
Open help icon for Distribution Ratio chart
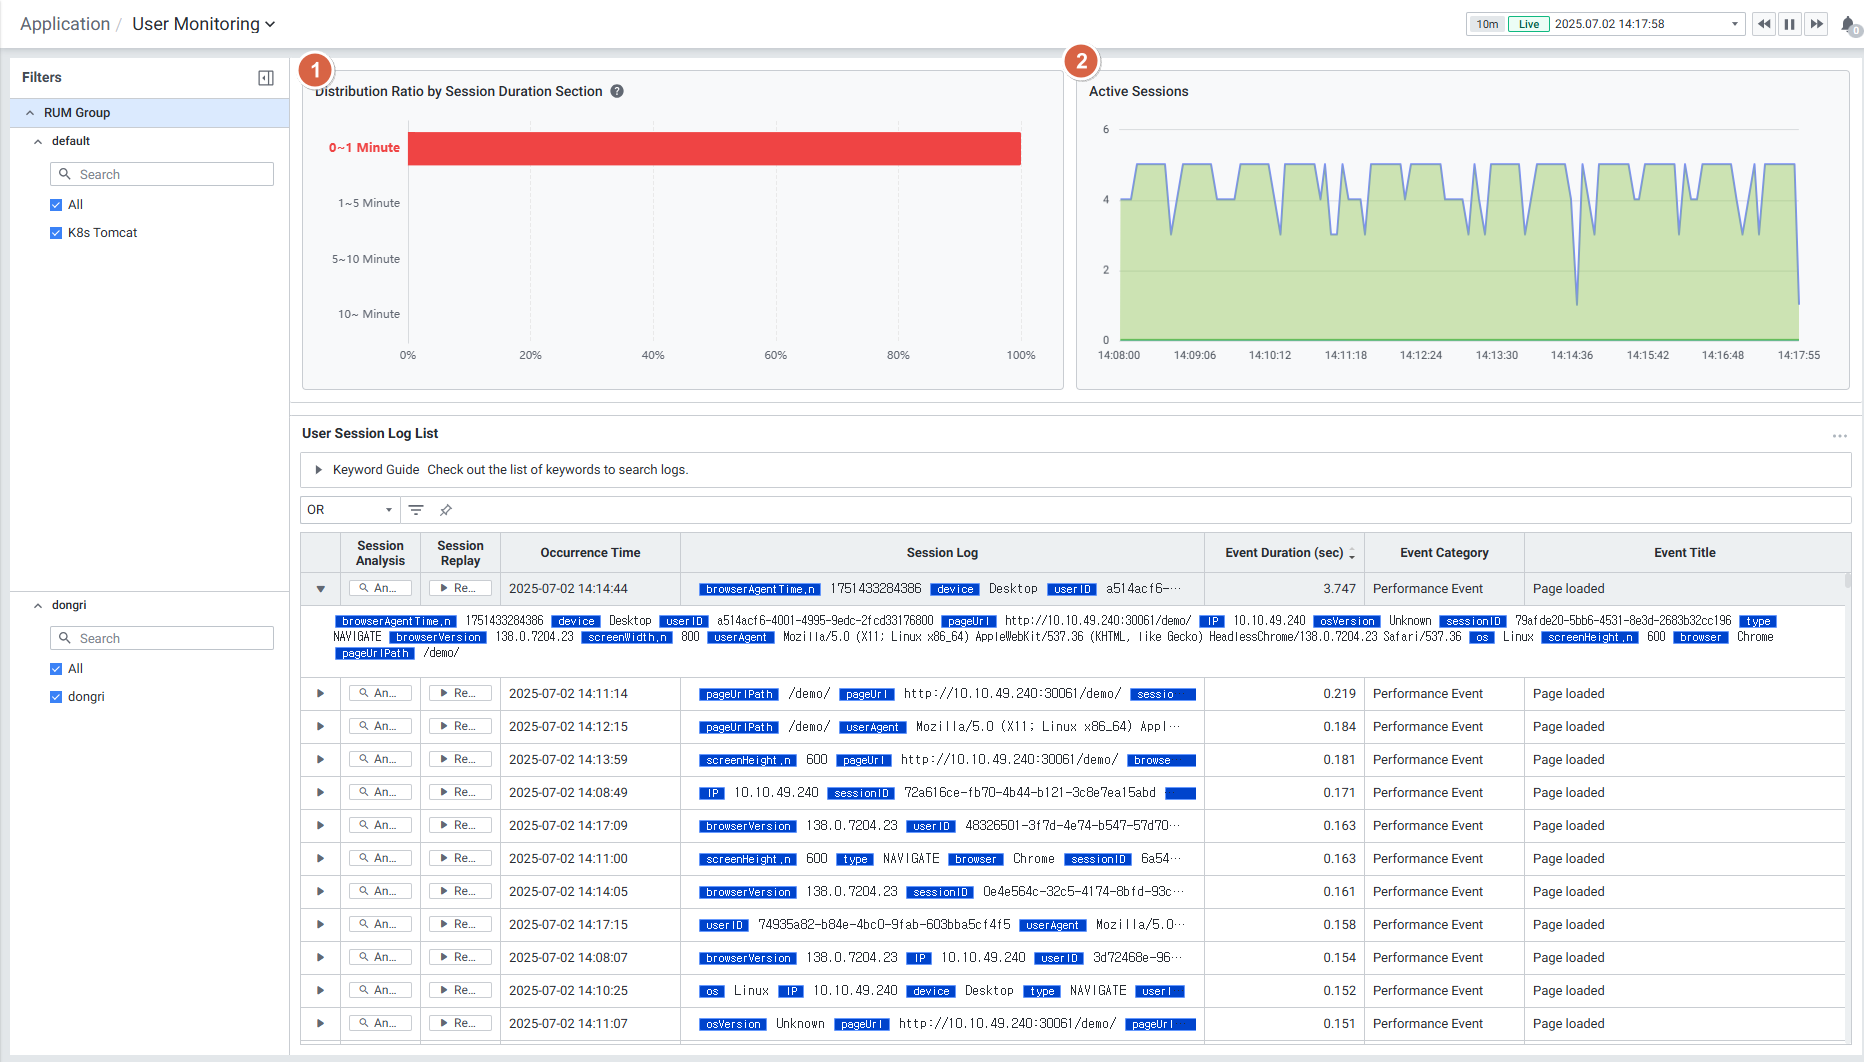(x=617, y=91)
